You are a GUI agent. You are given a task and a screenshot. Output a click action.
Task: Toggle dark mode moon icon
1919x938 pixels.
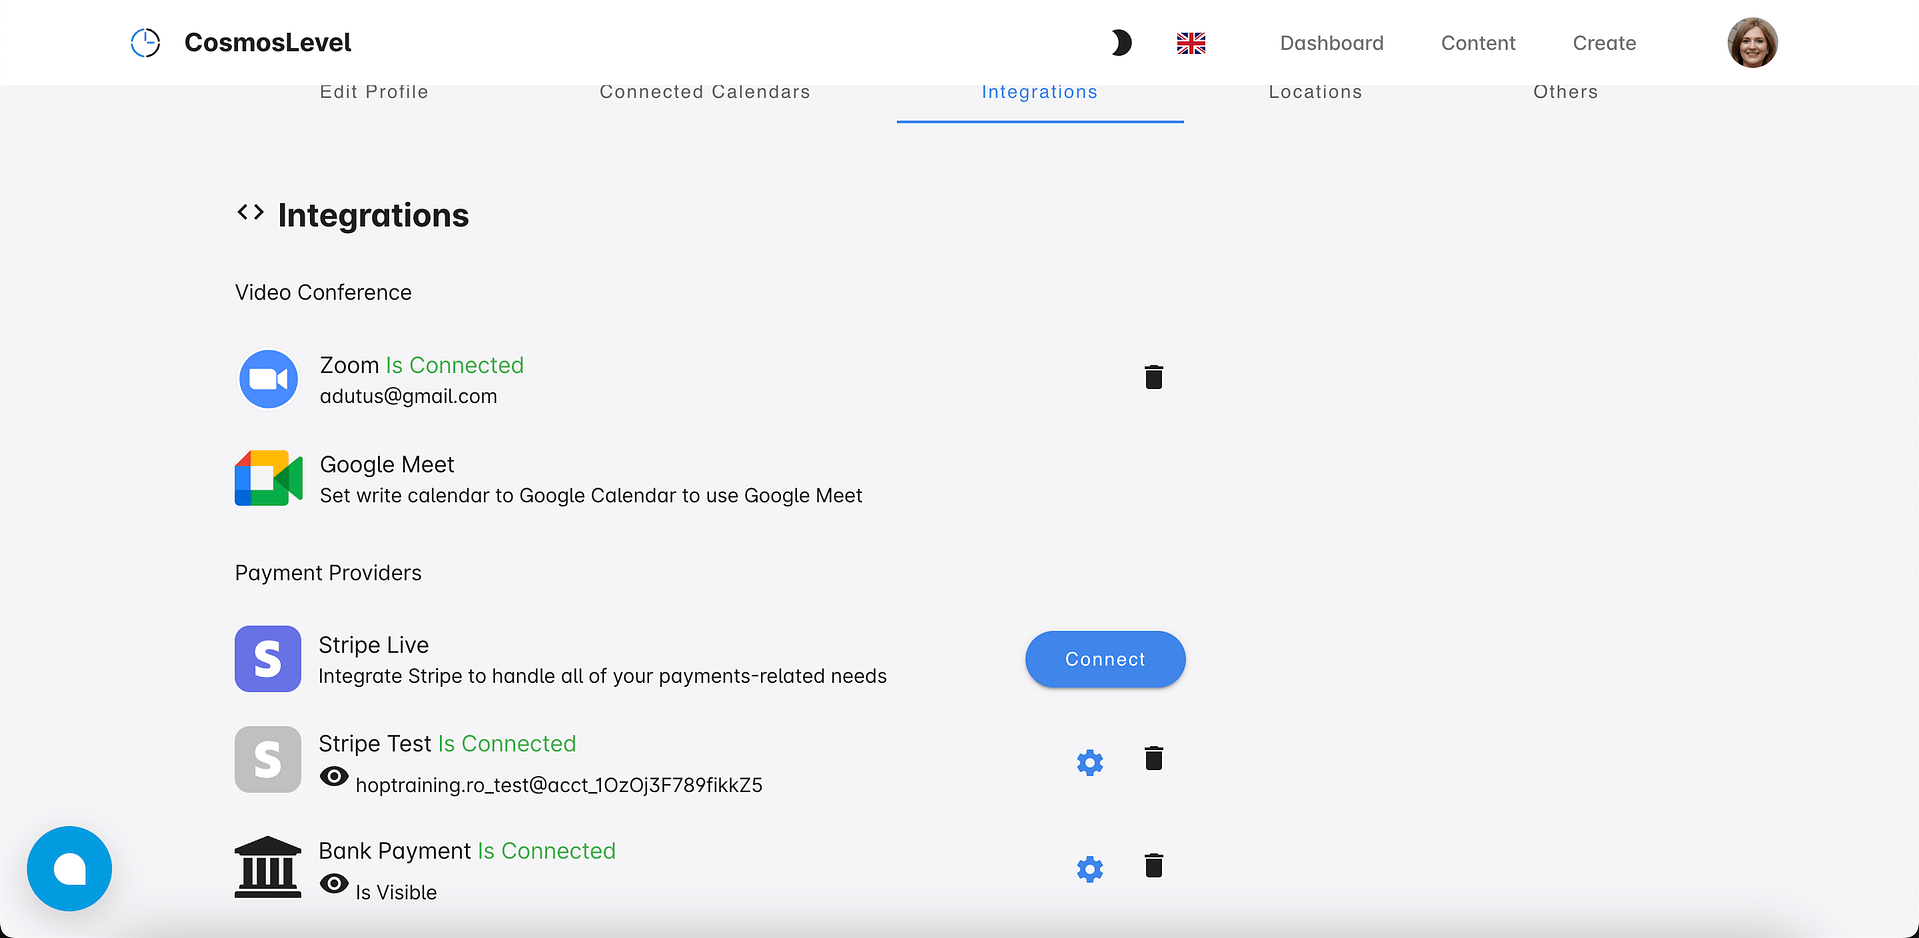click(x=1121, y=43)
